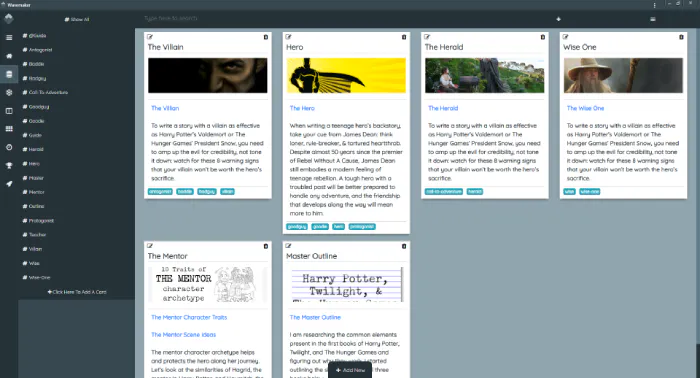
Task: Edit the Master Outline card
Action: click(x=288, y=246)
